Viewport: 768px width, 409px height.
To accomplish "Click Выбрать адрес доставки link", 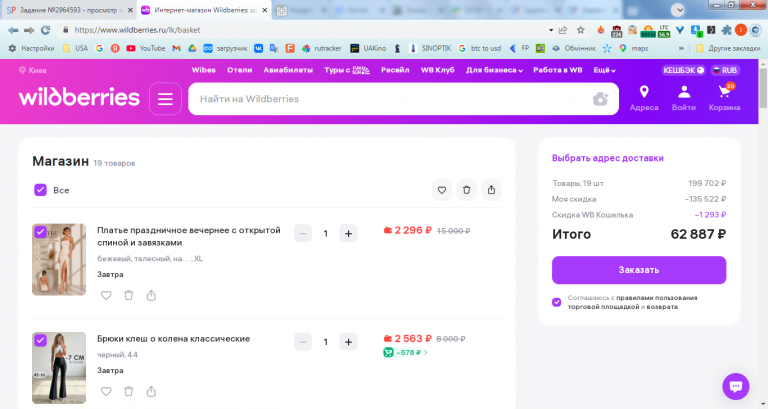I will tap(607, 158).
